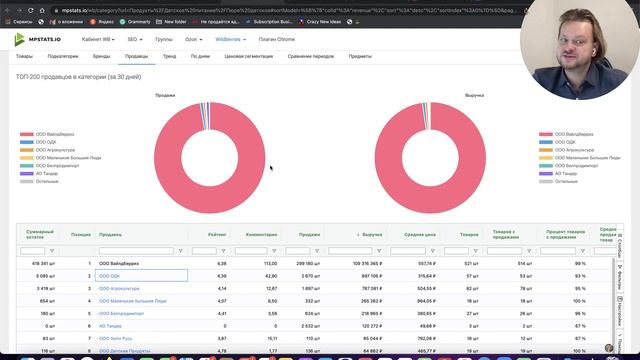Sort table by Рейтинг column header

click(217, 235)
